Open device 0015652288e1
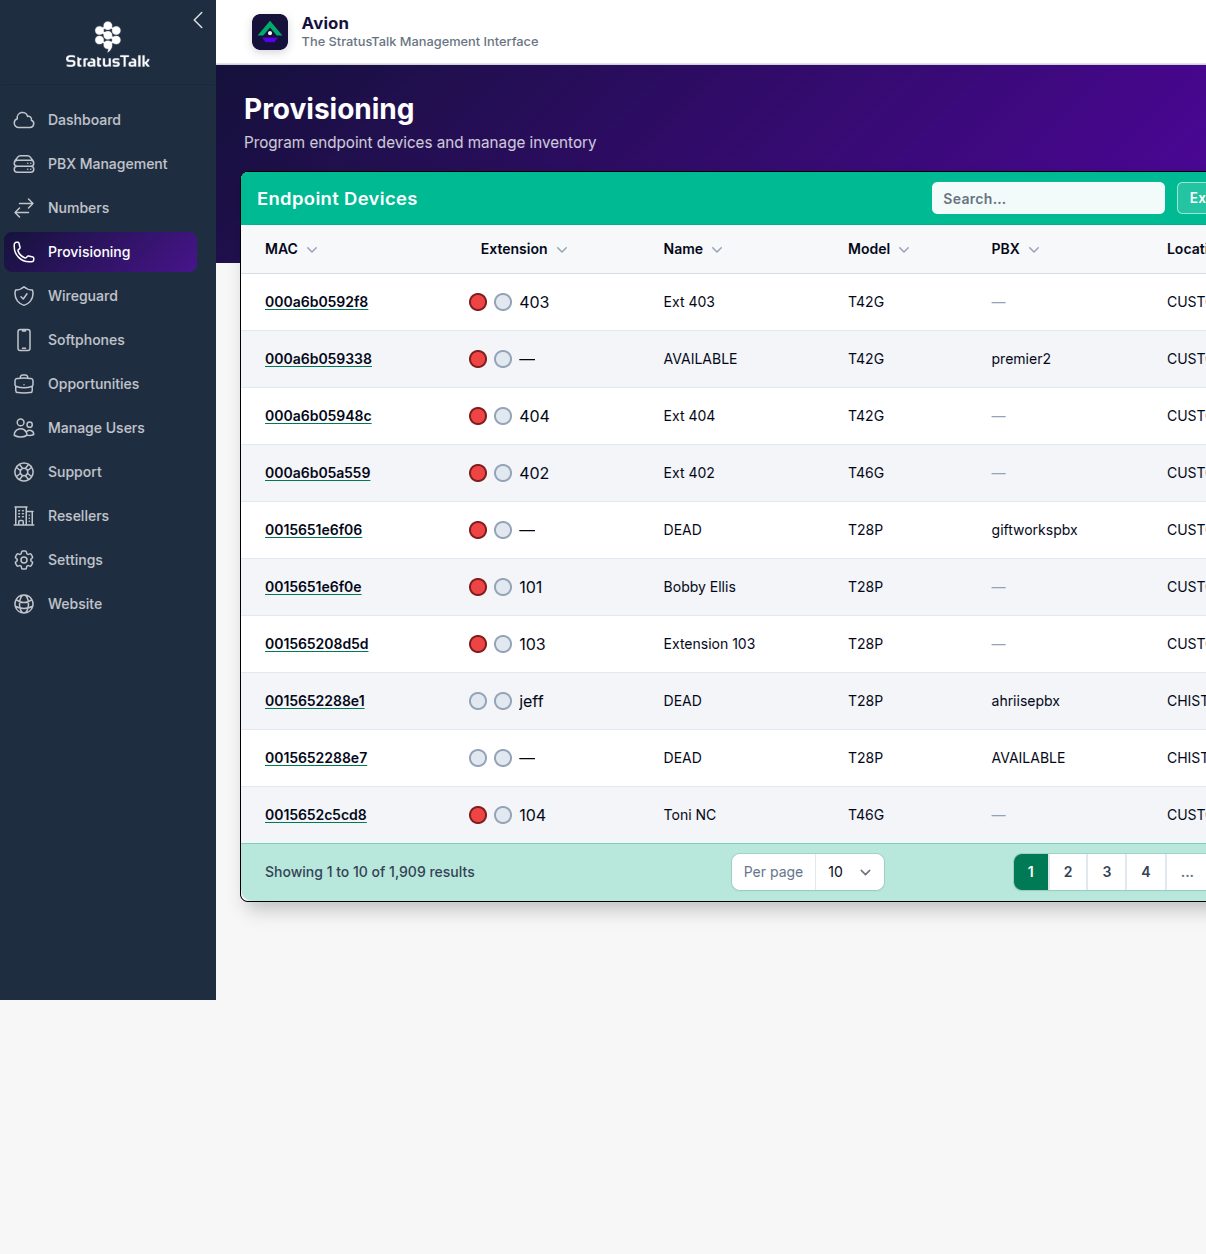 click(315, 701)
